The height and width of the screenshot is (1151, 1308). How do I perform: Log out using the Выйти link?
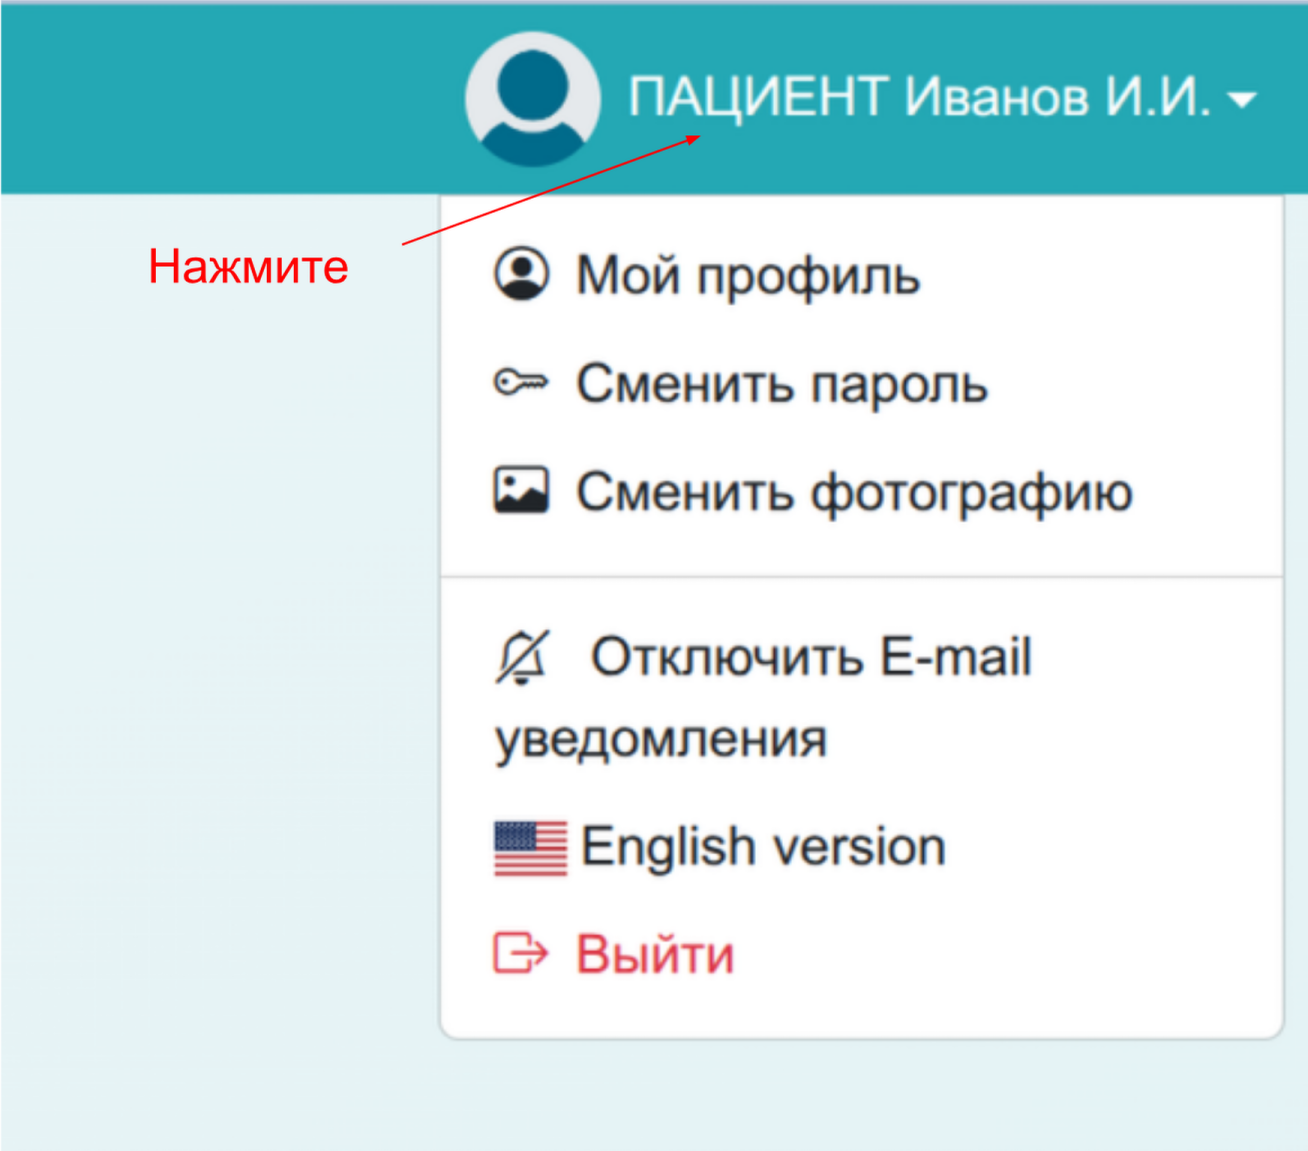(x=654, y=954)
